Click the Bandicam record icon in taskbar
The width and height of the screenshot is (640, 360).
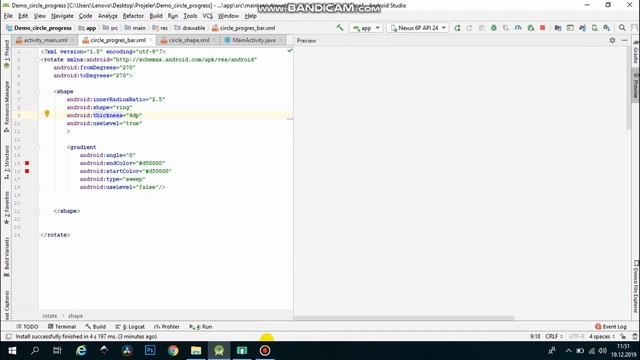265,351
